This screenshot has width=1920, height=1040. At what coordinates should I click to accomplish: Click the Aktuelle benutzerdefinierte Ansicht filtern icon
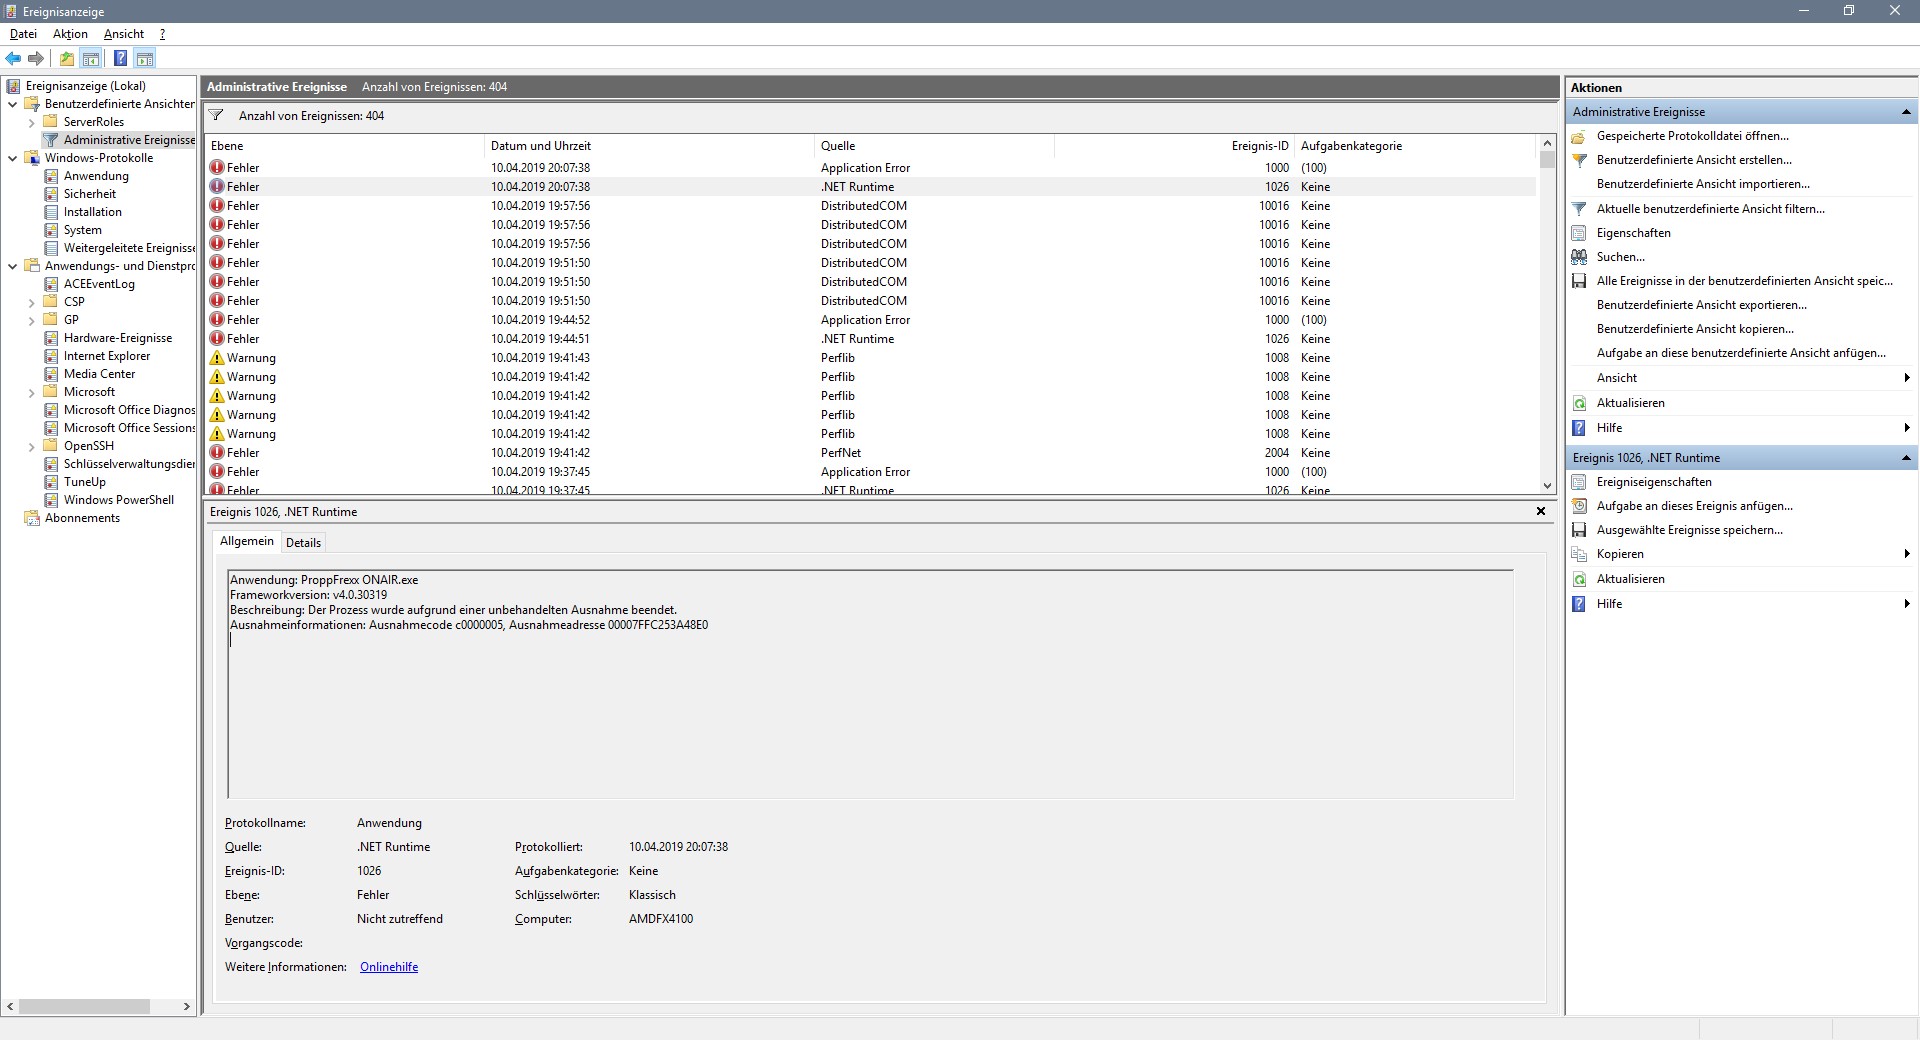[1579, 209]
